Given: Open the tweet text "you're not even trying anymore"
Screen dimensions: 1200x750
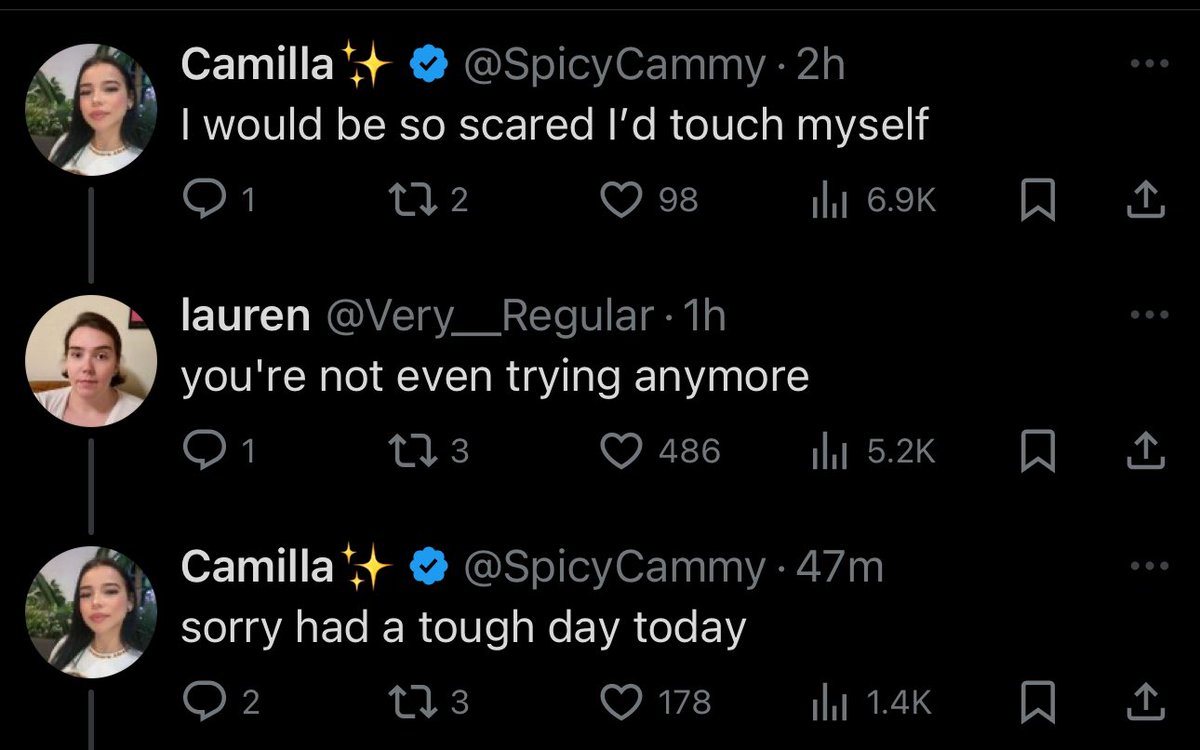Looking at the screenshot, I should click(494, 378).
